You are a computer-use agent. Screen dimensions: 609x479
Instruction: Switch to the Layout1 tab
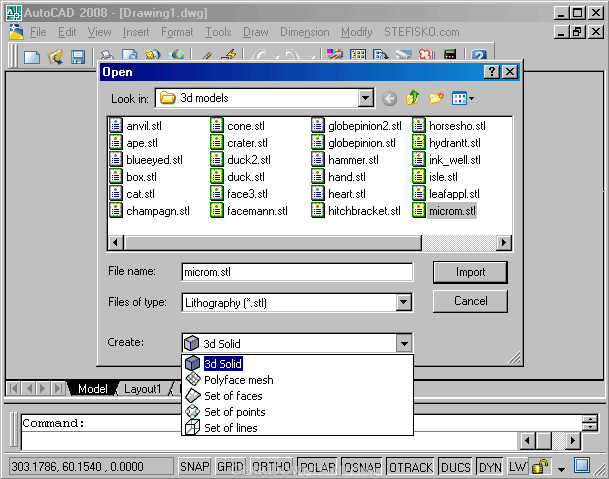(143, 388)
